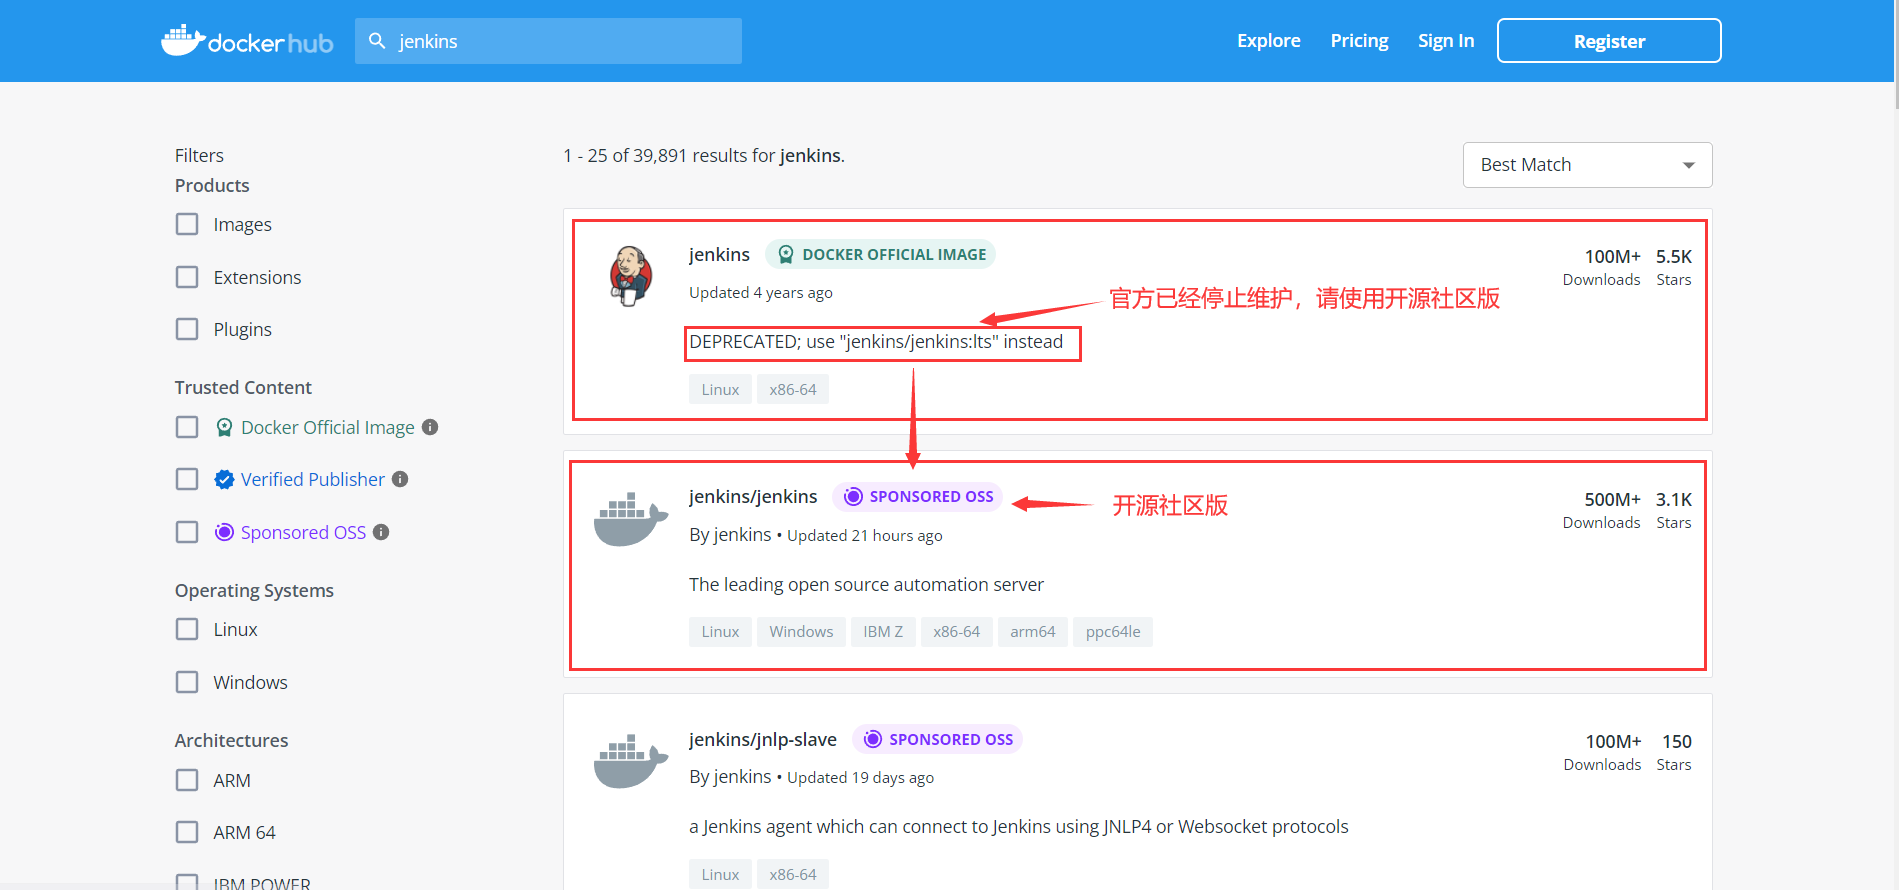The image size is (1899, 890).
Task: Tick the ARM 64 architecture checkbox
Action: tap(187, 832)
